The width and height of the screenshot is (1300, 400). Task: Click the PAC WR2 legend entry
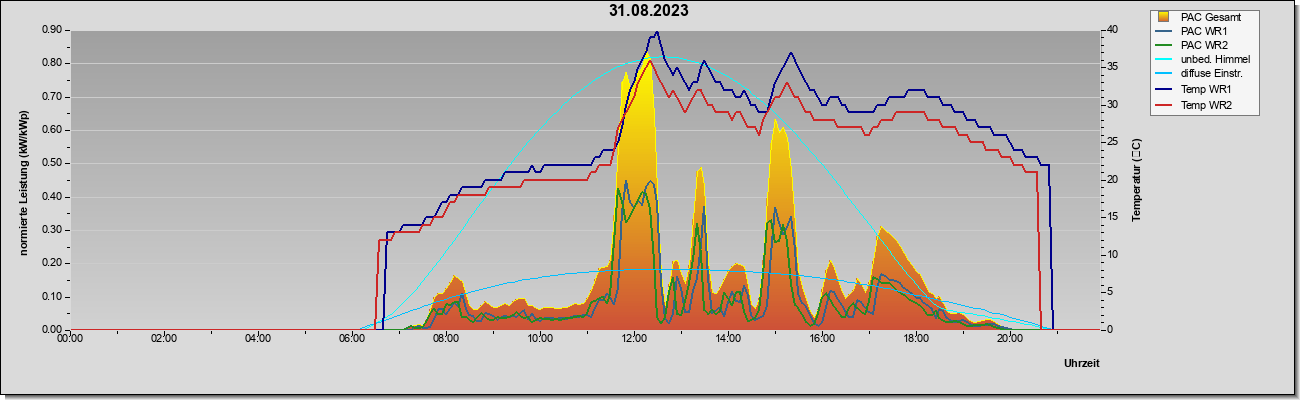point(1204,45)
